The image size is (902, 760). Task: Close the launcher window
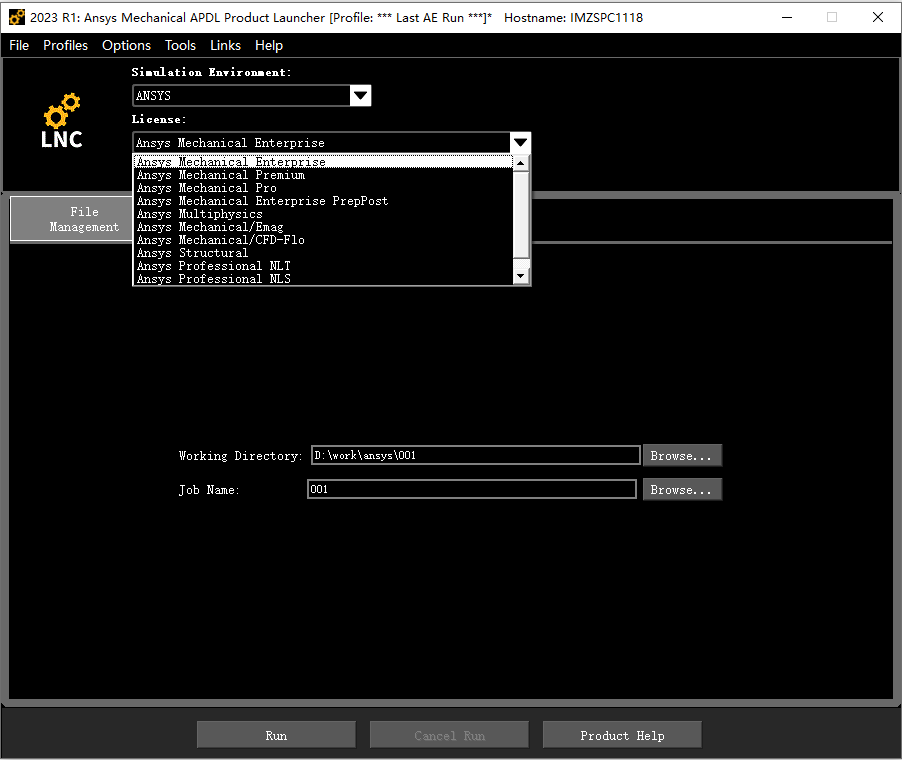pyautogui.click(x=878, y=17)
